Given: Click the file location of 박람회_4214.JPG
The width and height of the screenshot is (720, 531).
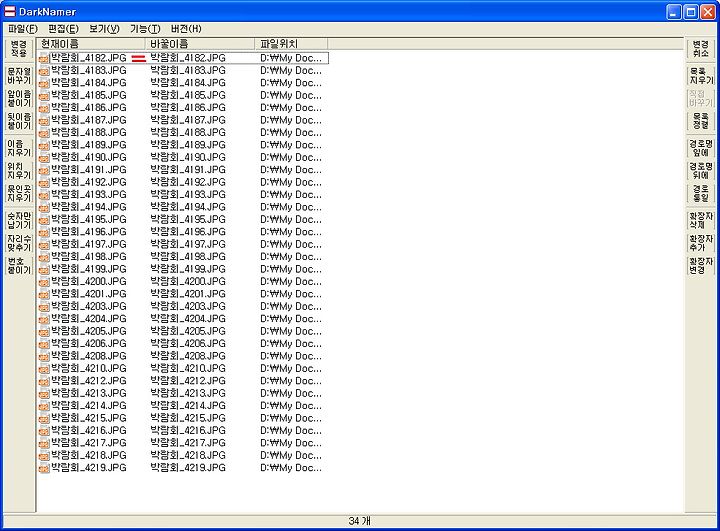Looking at the screenshot, I should (291, 406).
